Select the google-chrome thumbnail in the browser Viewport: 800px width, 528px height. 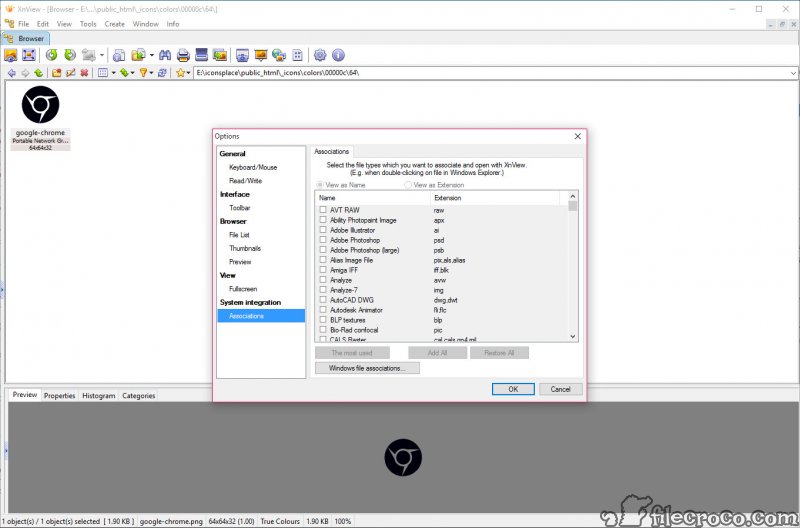pyautogui.click(x=40, y=118)
